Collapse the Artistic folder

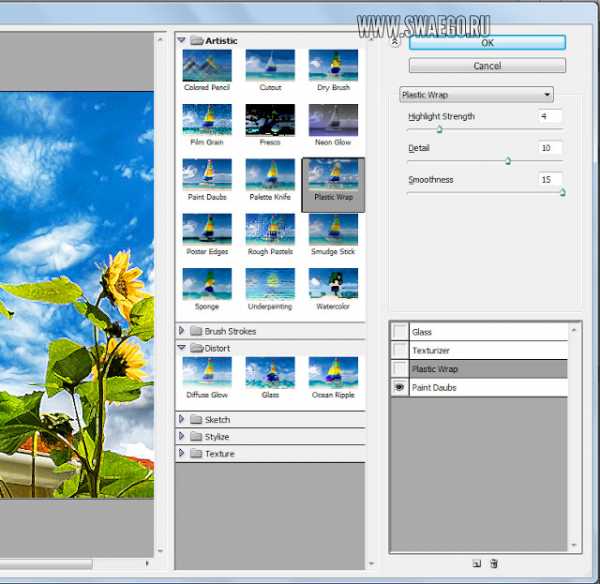(x=181, y=40)
